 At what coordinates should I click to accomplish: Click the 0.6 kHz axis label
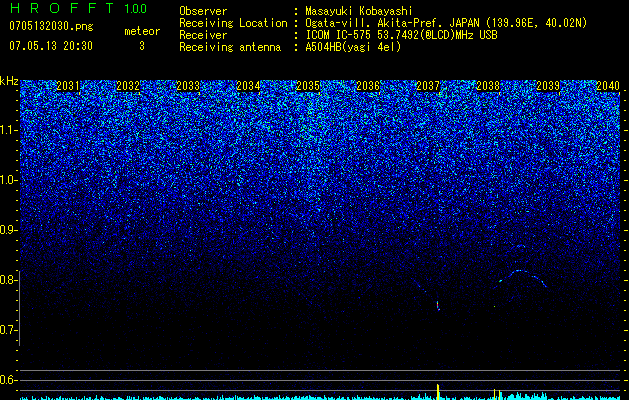coord(9,380)
